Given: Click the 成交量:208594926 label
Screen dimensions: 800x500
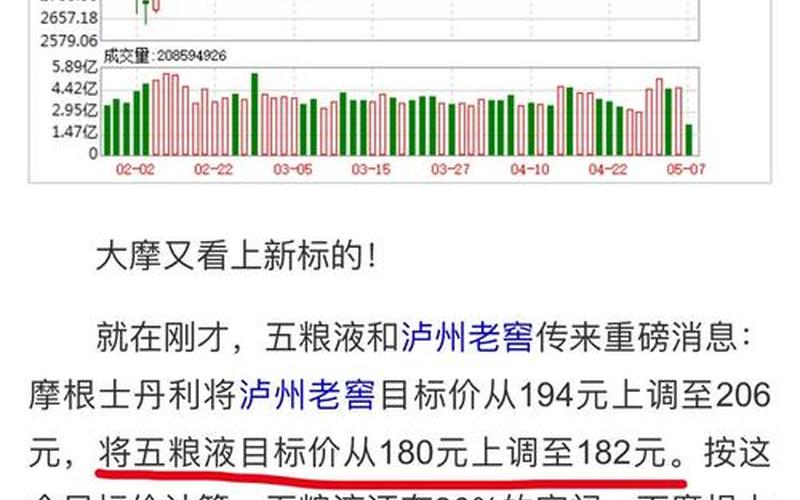Looking at the screenshot, I should [165, 56].
